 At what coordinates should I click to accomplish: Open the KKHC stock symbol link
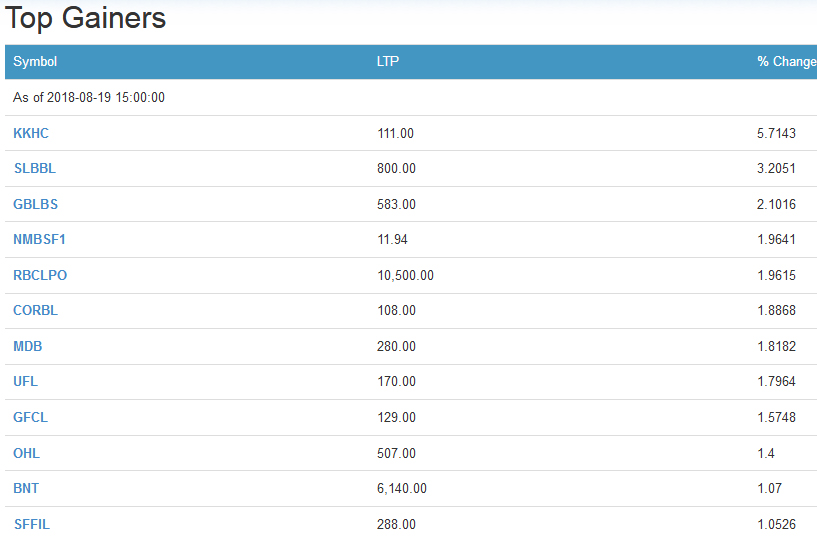point(31,133)
